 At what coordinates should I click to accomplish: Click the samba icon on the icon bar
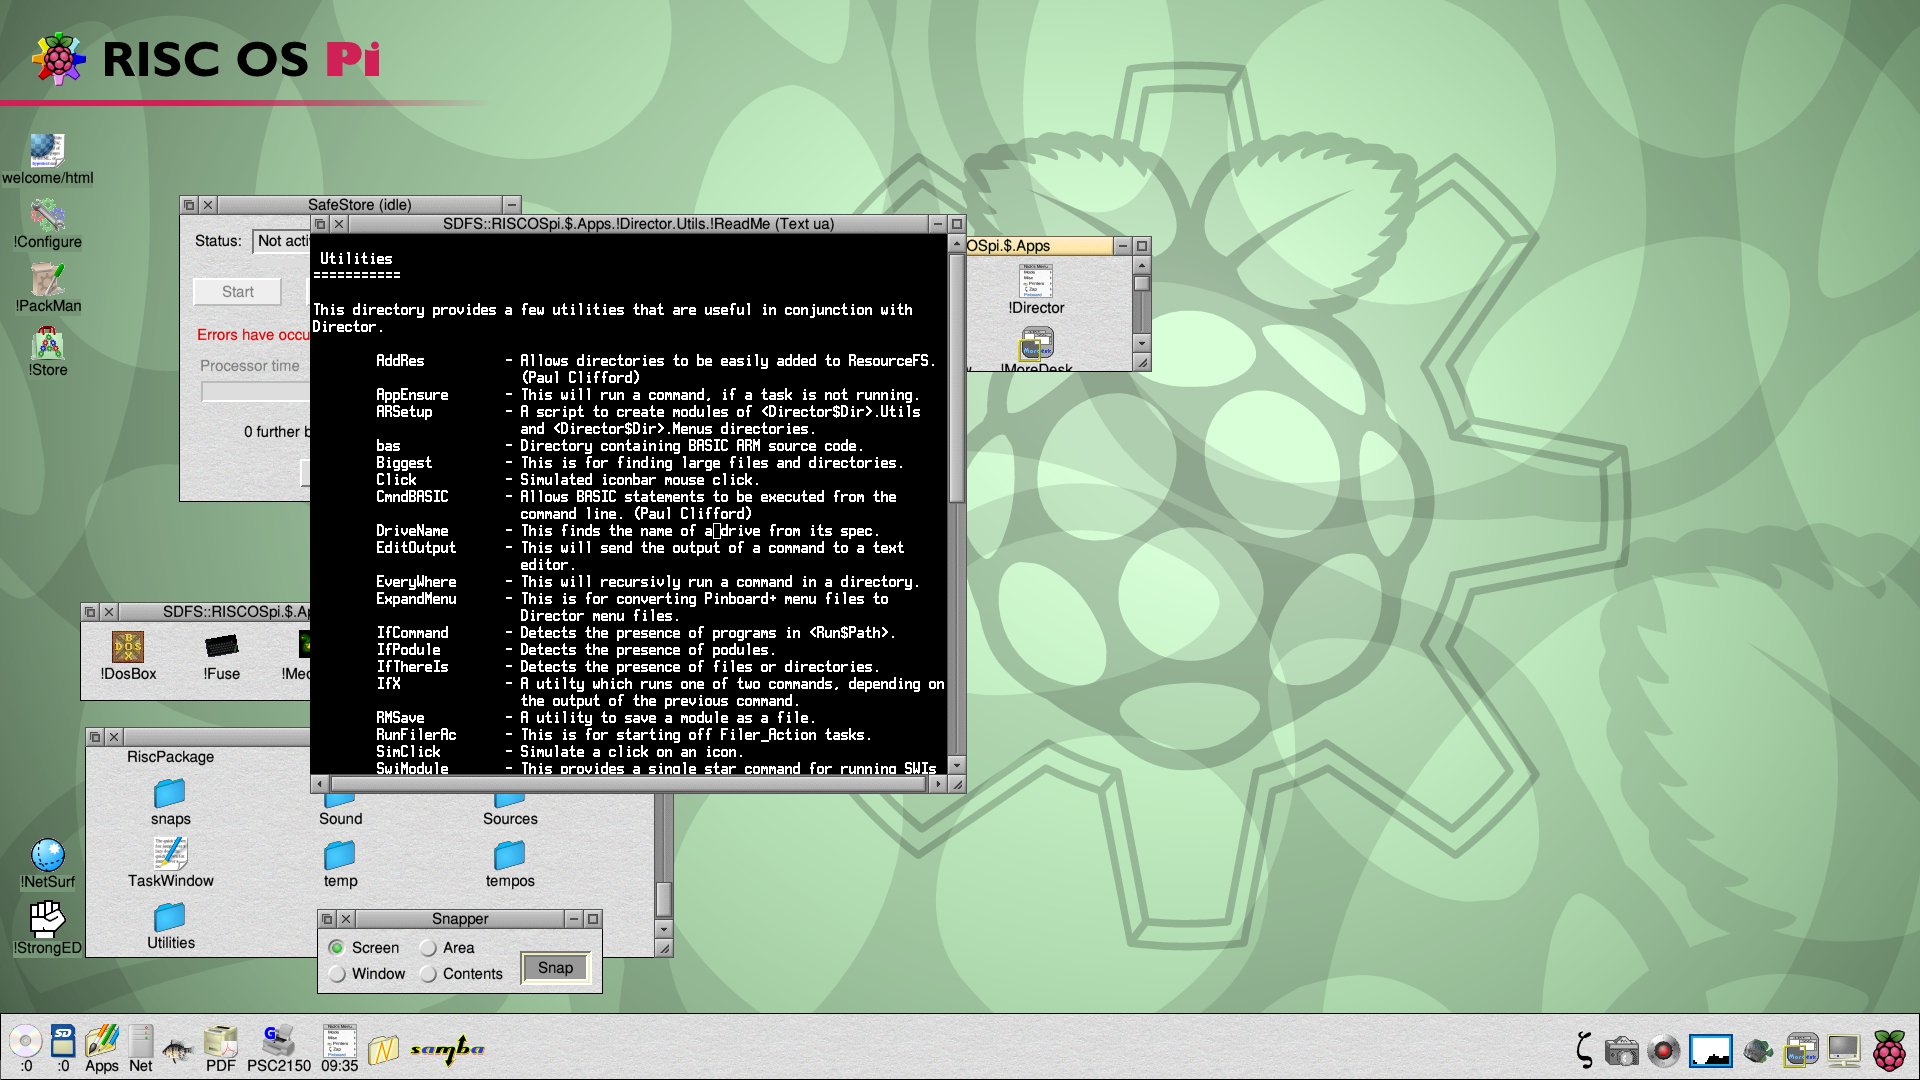448,1049
